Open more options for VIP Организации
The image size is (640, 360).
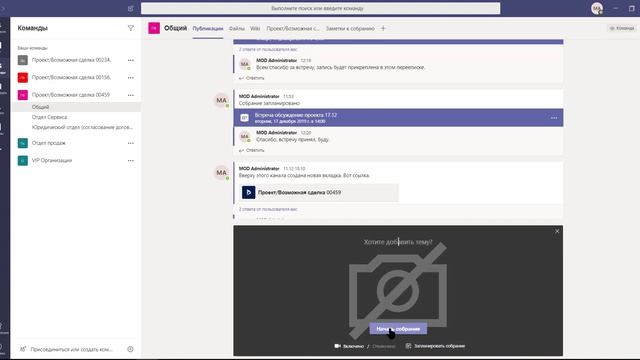pos(131,160)
